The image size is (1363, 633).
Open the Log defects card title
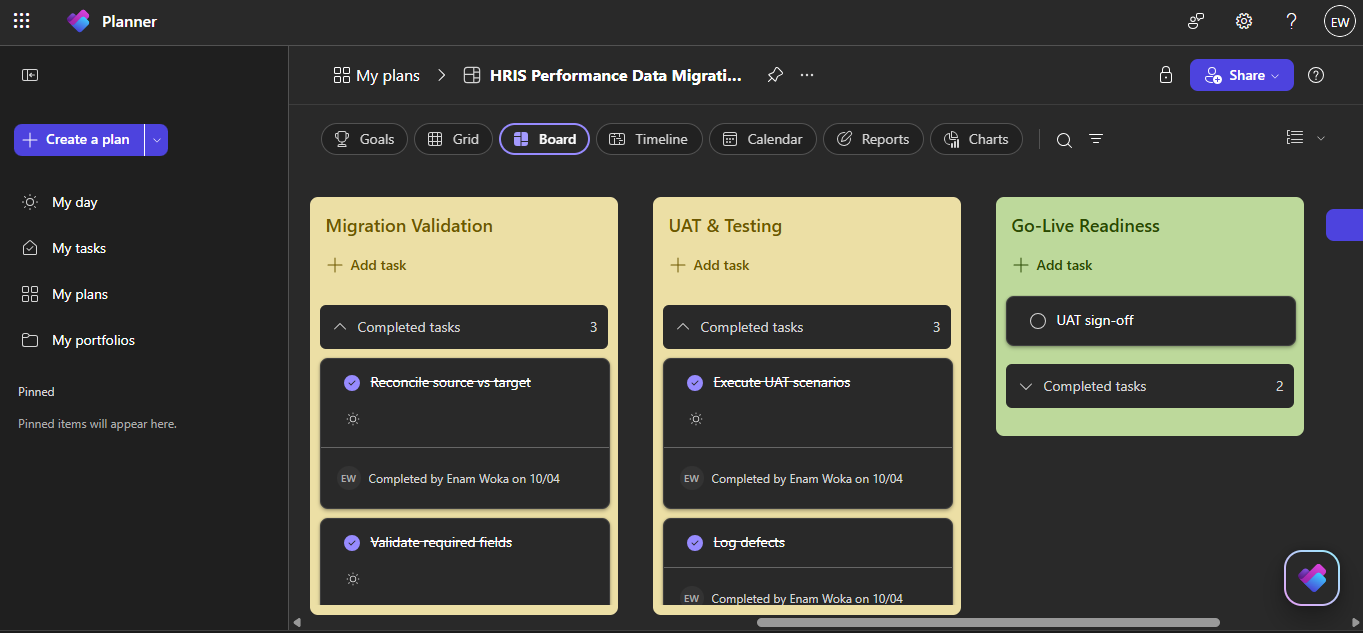(749, 543)
